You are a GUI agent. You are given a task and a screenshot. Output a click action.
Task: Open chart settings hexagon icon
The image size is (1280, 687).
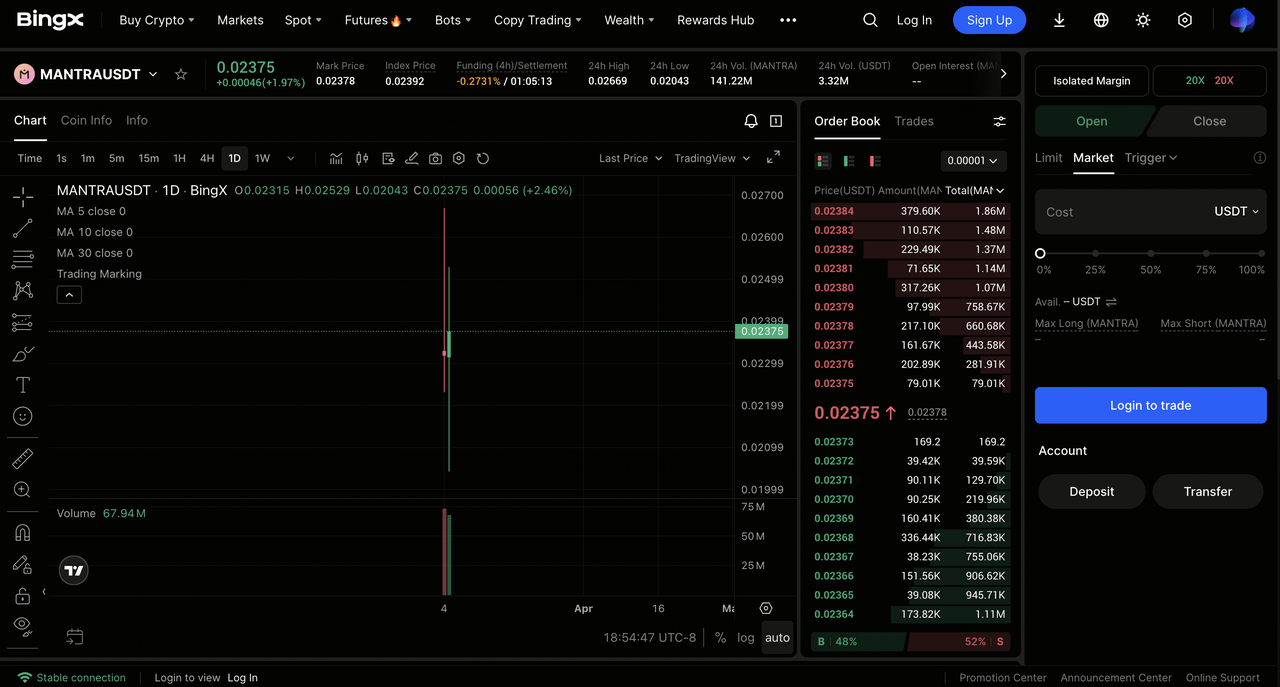click(459, 158)
